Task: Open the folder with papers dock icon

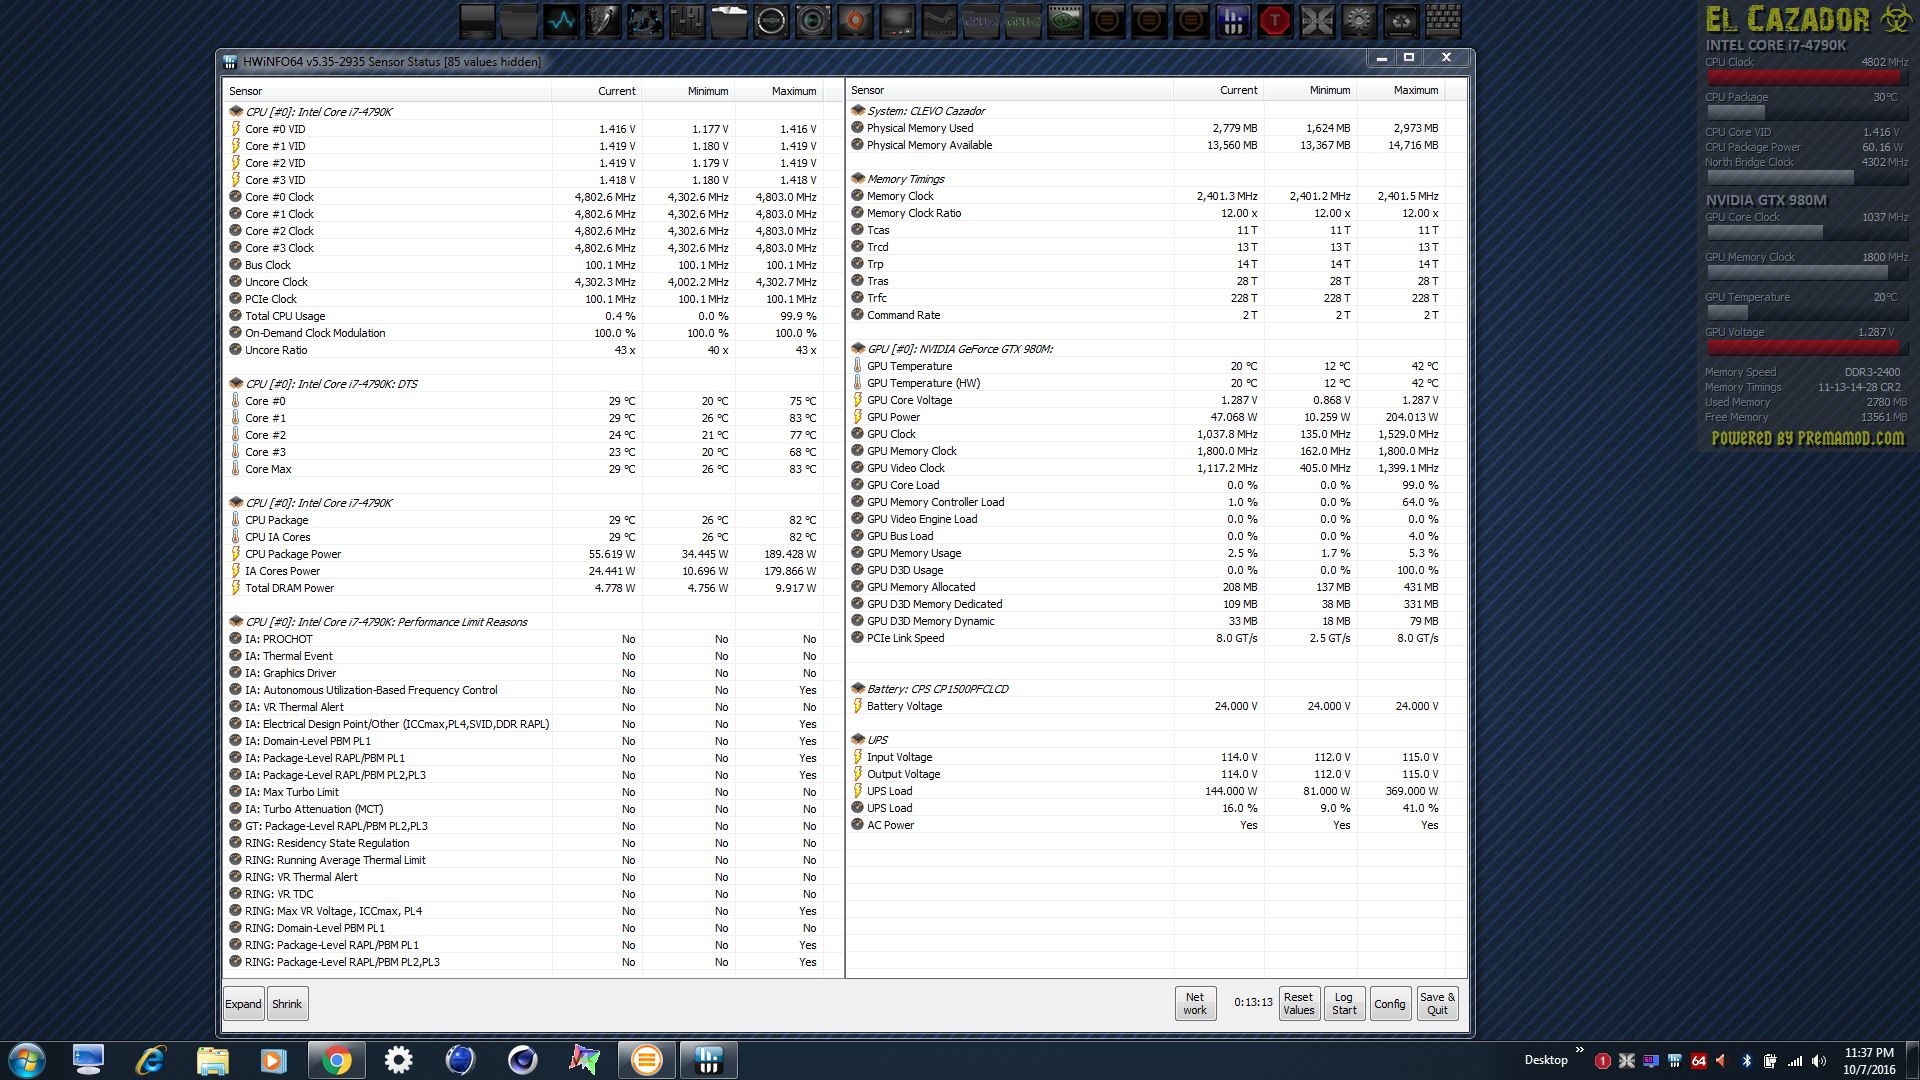Action: point(729,21)
